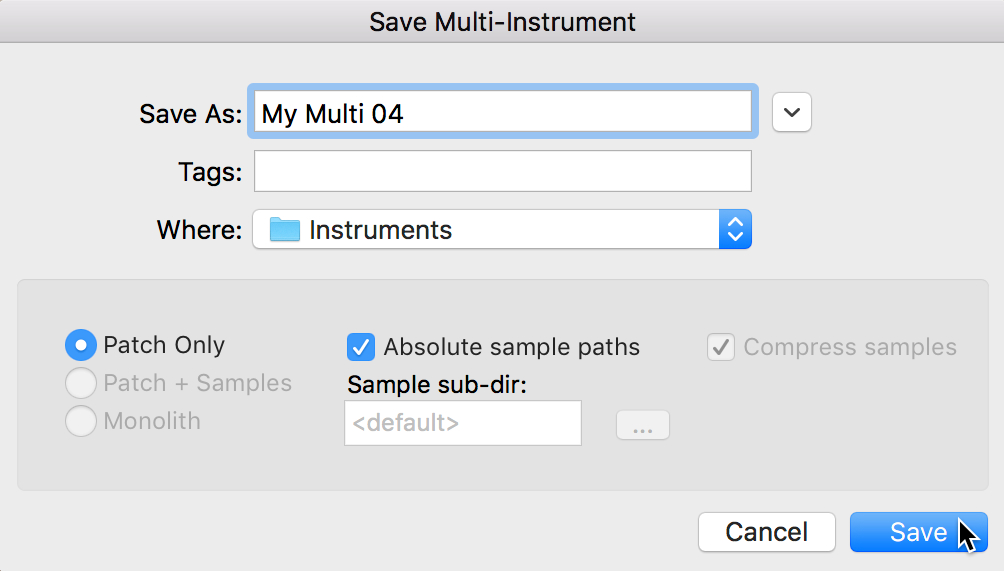
Task: Click the Save Multi-Instrument title bar
Action: point(502,22)
